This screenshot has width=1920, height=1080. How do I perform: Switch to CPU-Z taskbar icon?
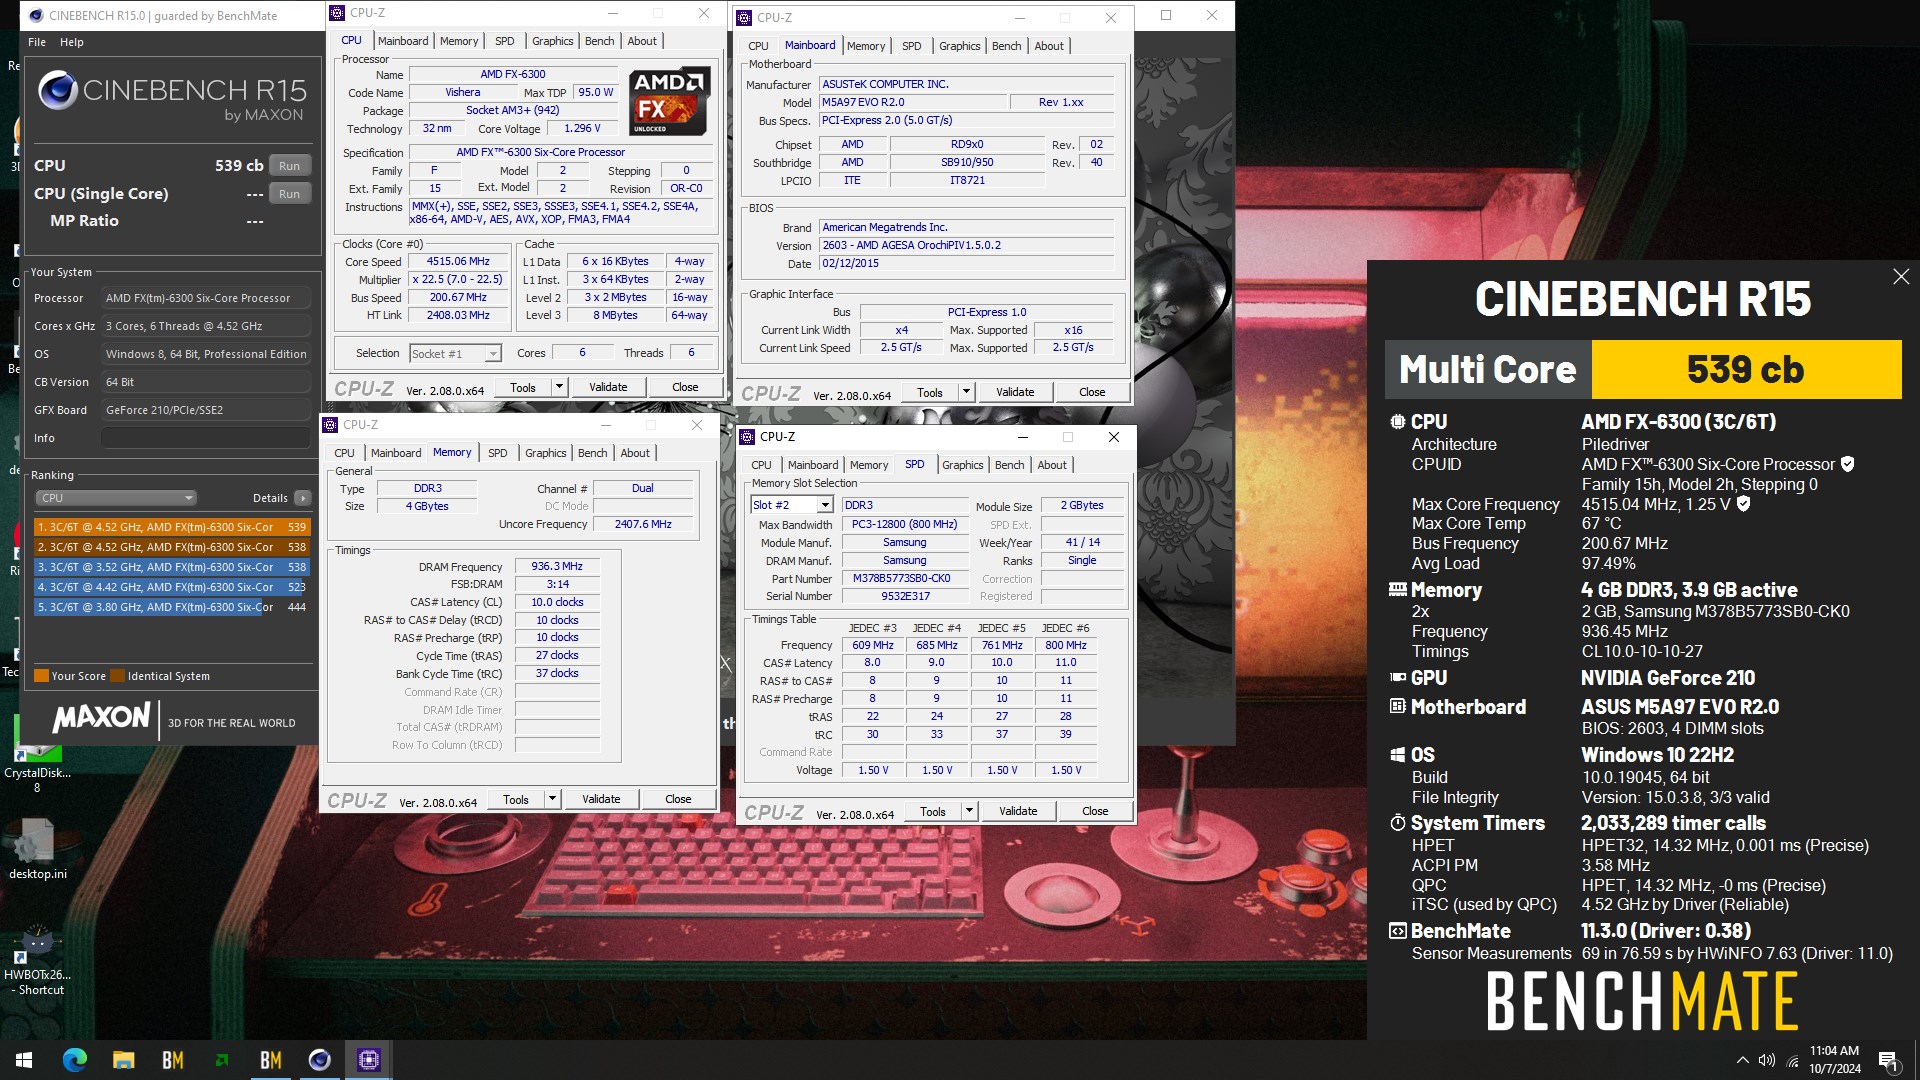(369, 1060)
